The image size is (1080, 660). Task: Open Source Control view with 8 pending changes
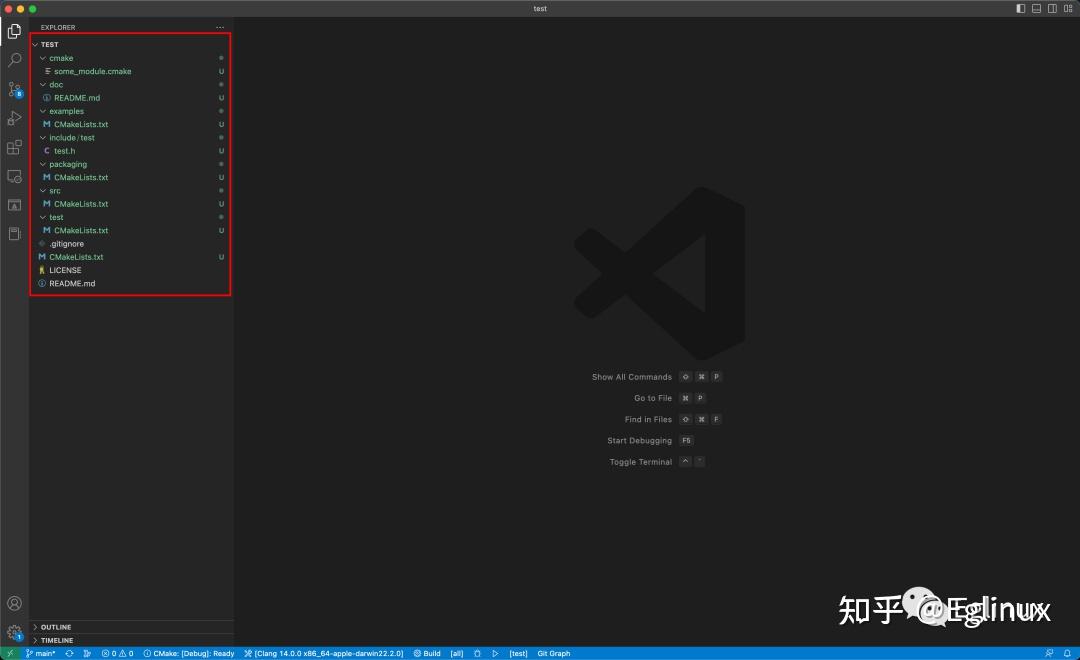click(x=14, y=89)
